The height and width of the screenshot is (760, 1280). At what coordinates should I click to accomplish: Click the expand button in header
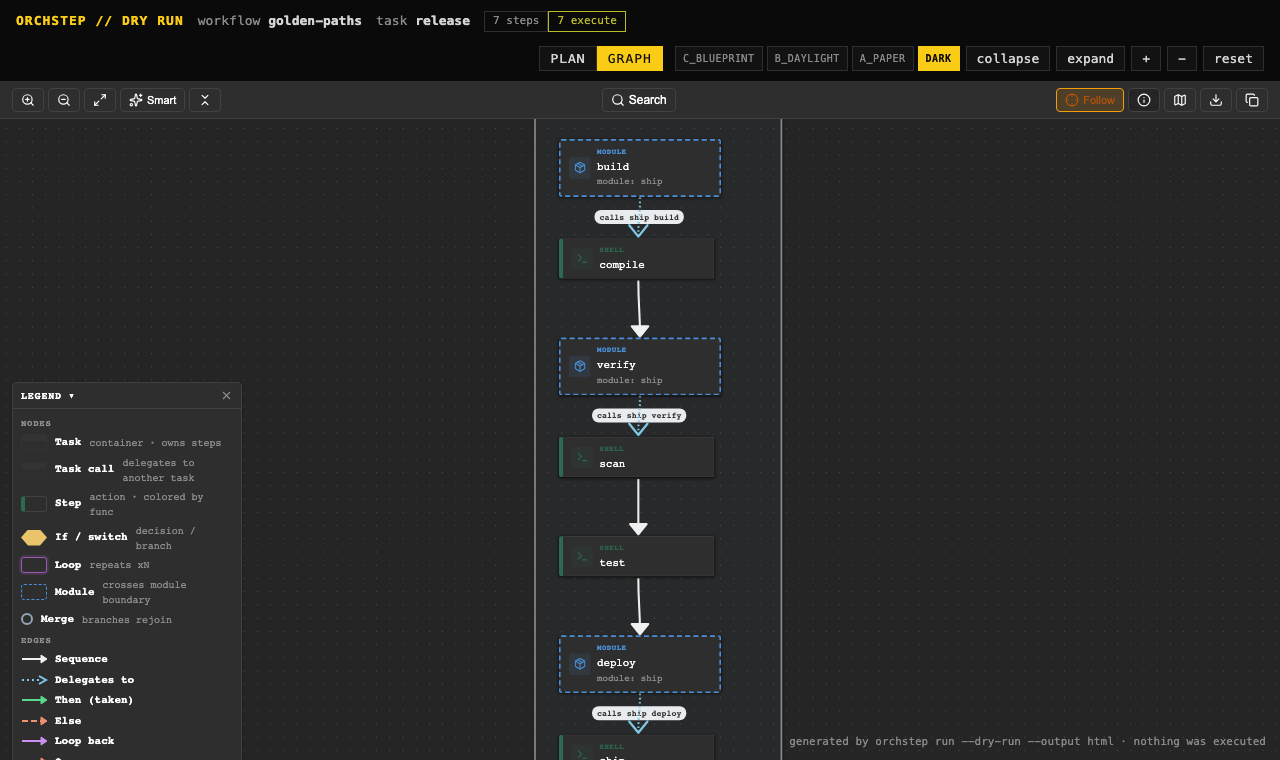click(1090, 58)
